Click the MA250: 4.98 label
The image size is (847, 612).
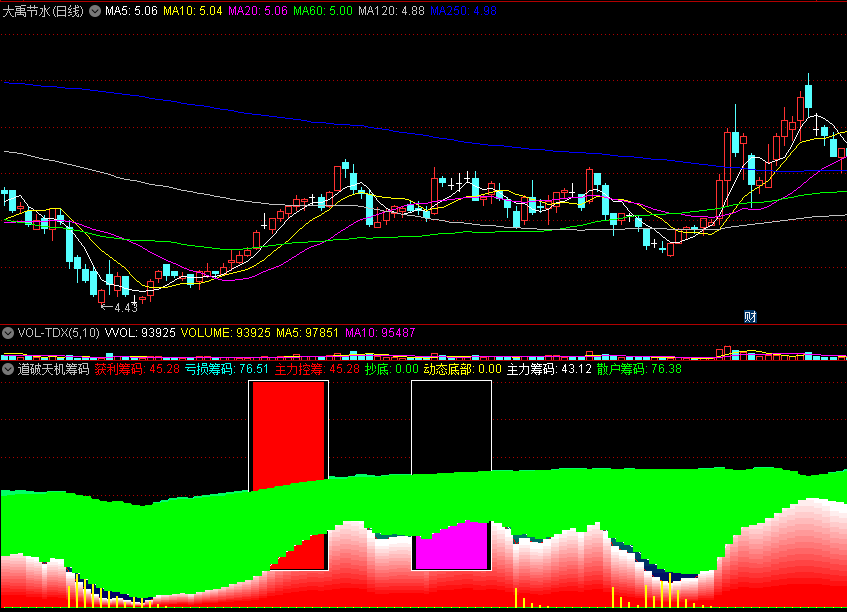tap(463, 11)
